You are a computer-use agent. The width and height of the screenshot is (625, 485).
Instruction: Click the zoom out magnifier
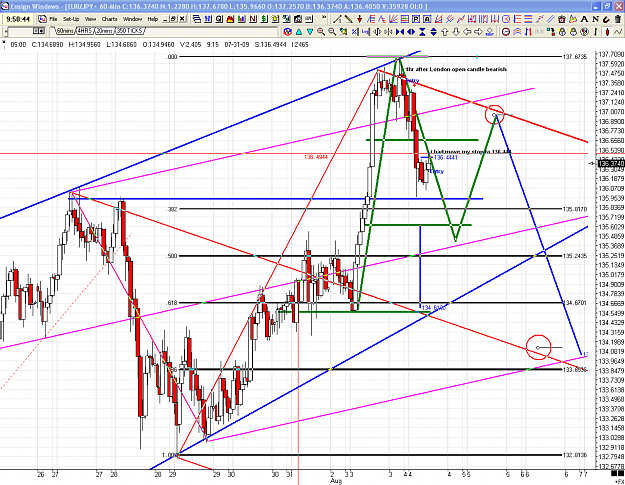[x=332, y=31]
